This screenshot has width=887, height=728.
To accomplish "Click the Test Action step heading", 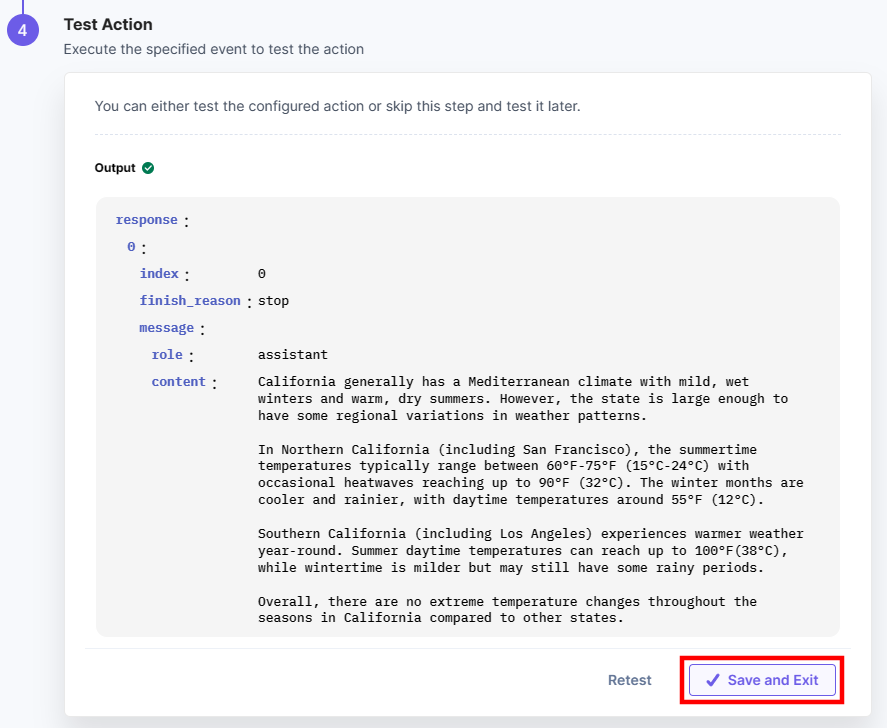I will (108, 24).
